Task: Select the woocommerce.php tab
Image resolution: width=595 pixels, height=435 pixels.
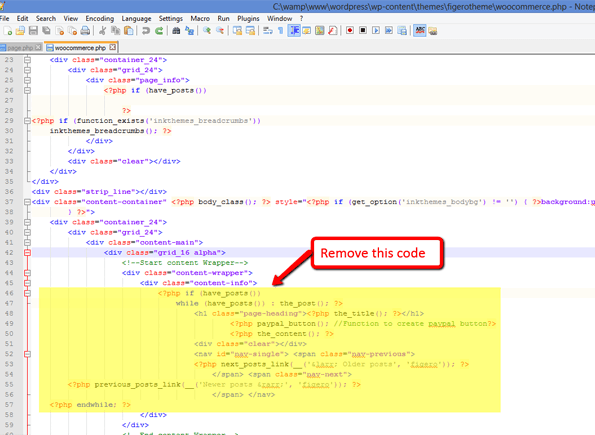Action: click(x=80, y=47)
